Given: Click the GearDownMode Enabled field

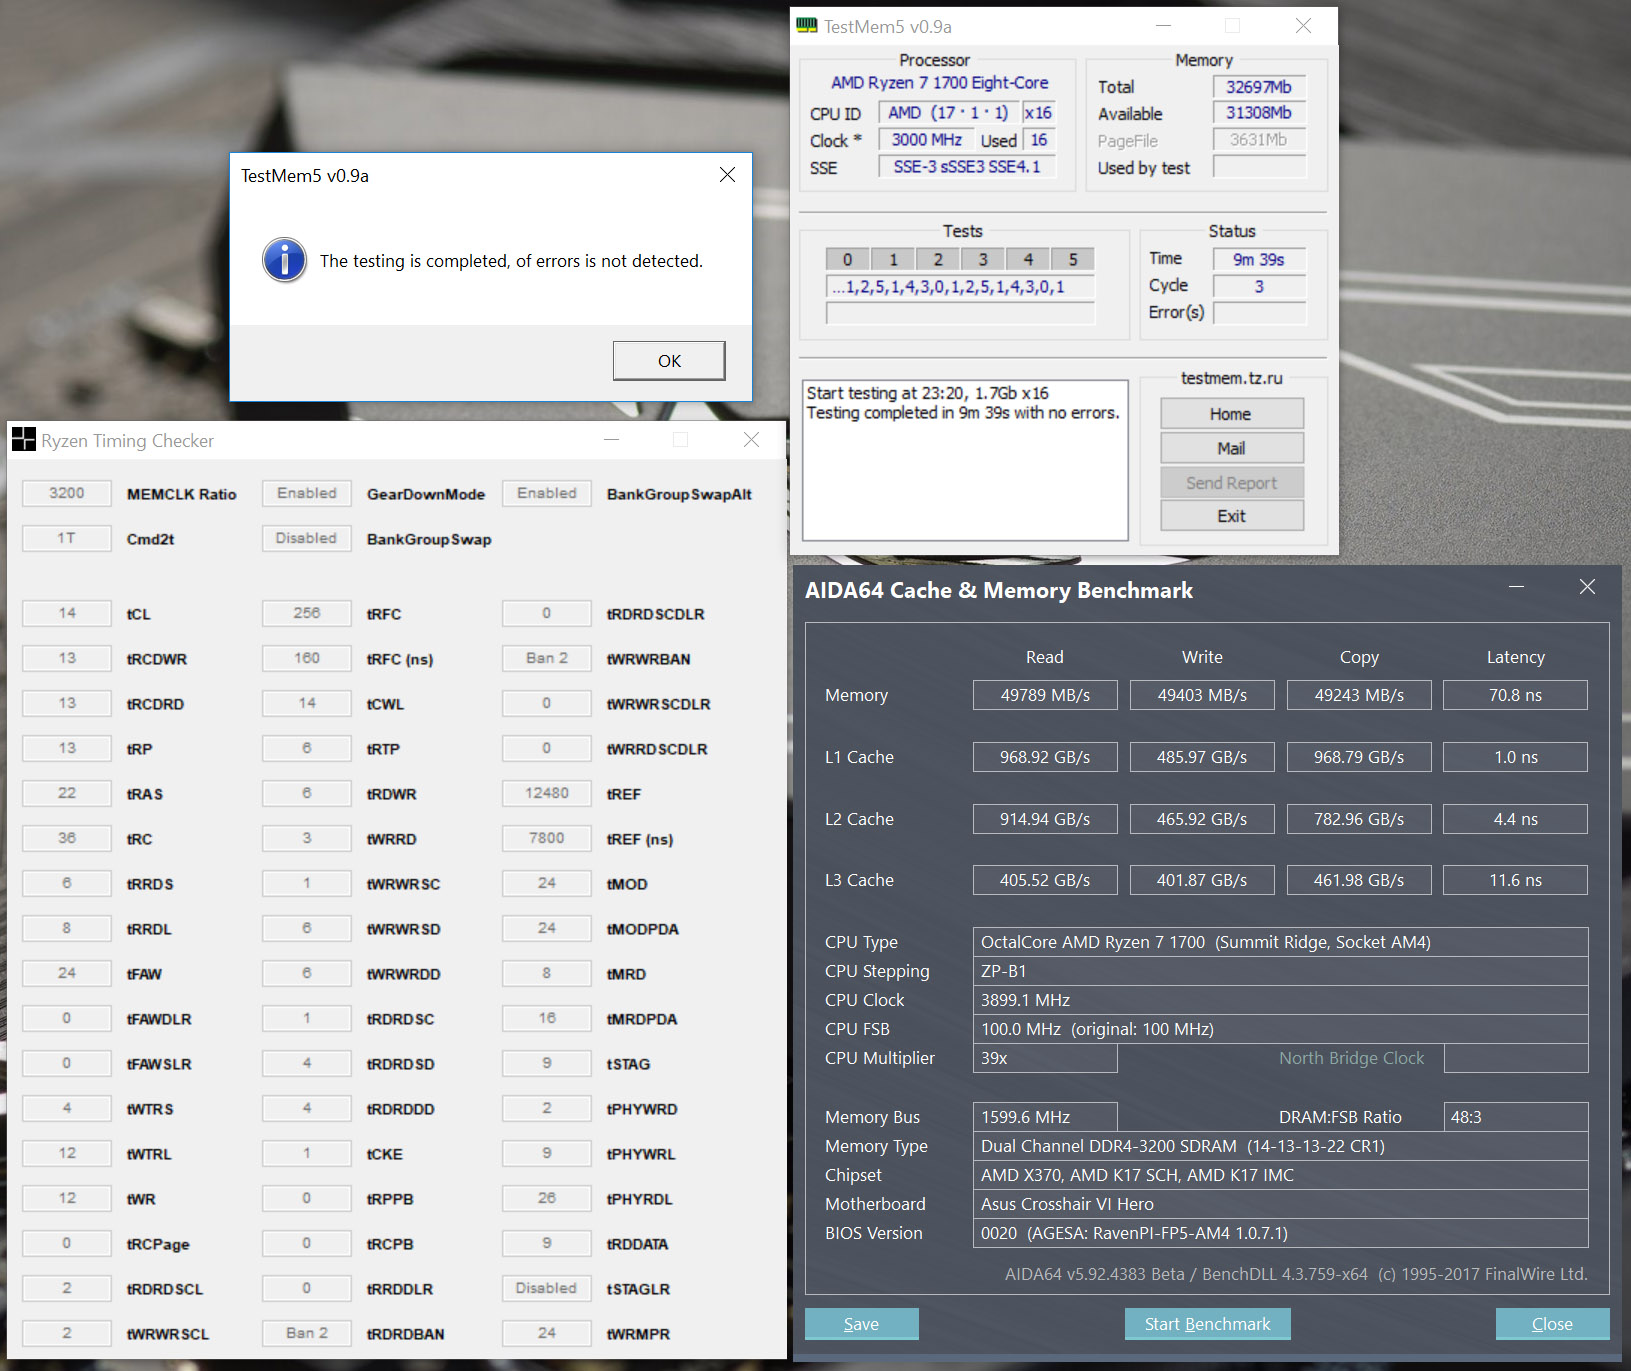Looking at the screenshot, I should click(x=307, y=493).
